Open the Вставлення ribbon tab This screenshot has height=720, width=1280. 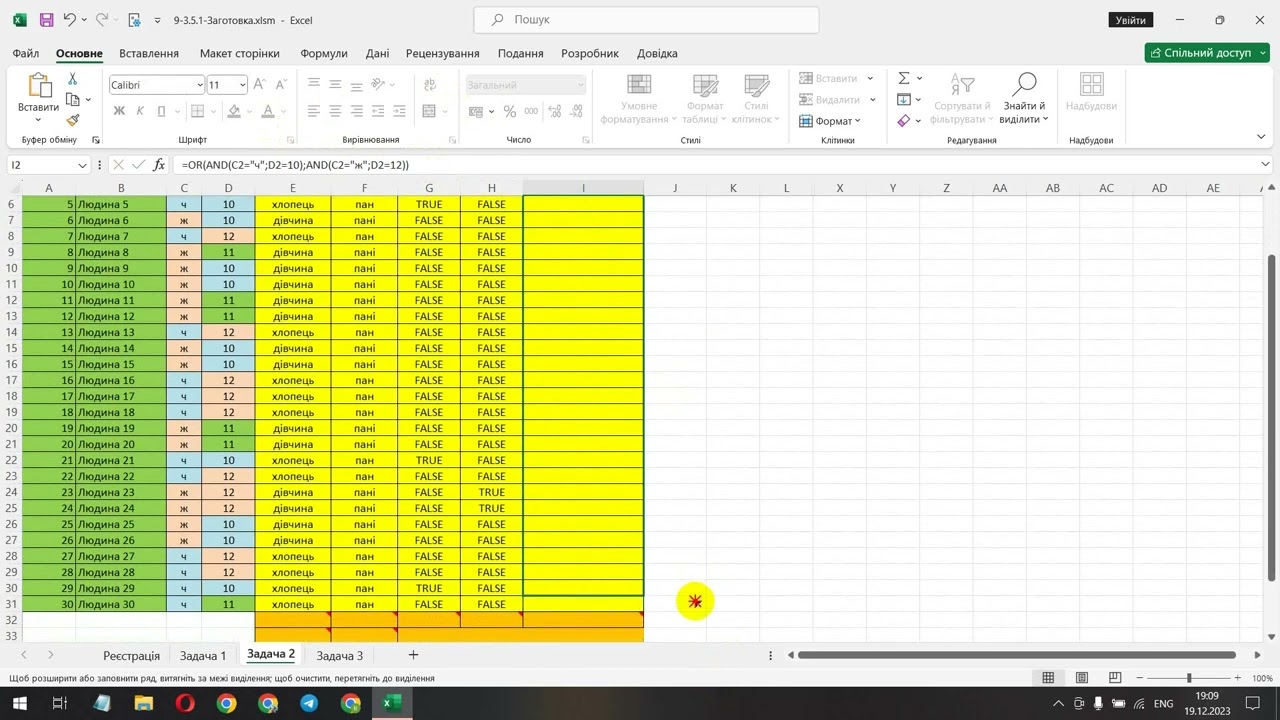pyautogui.click(x=149, y=53)
